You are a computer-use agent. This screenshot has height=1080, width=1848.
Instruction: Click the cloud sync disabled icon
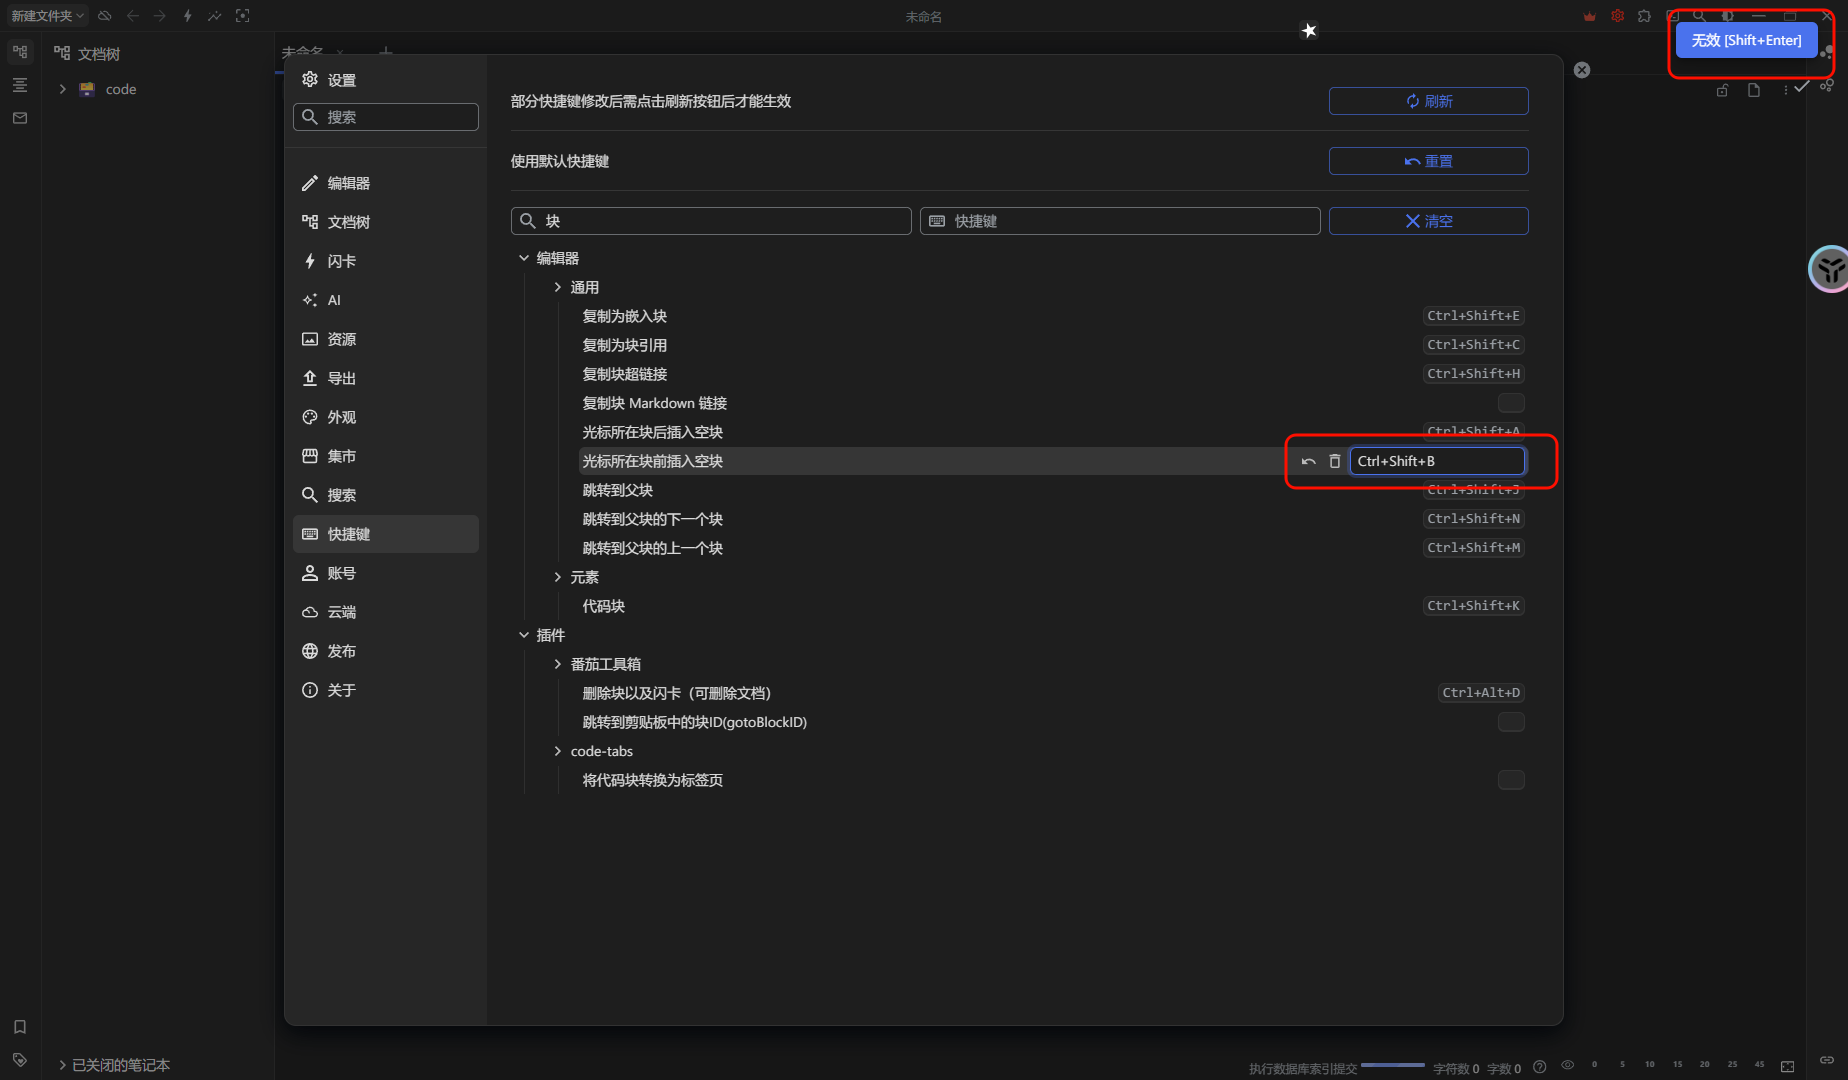[105, 16]
